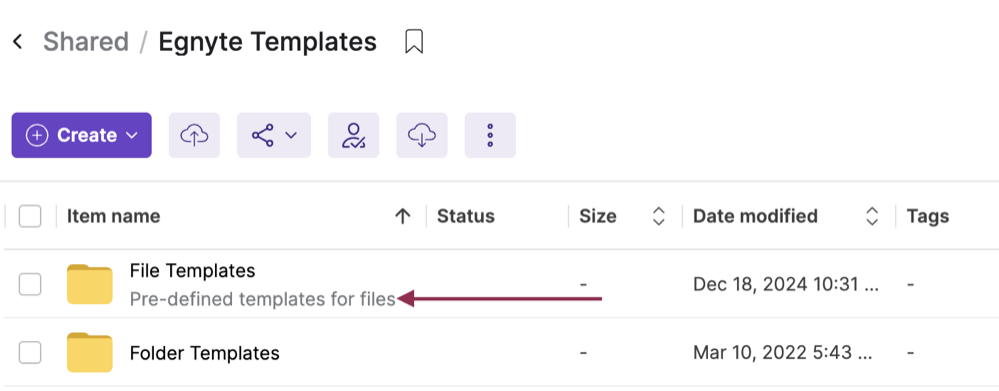Open the File Templates folder icon
The width and height of the screenshot is (999, 391).
(90, 284)
